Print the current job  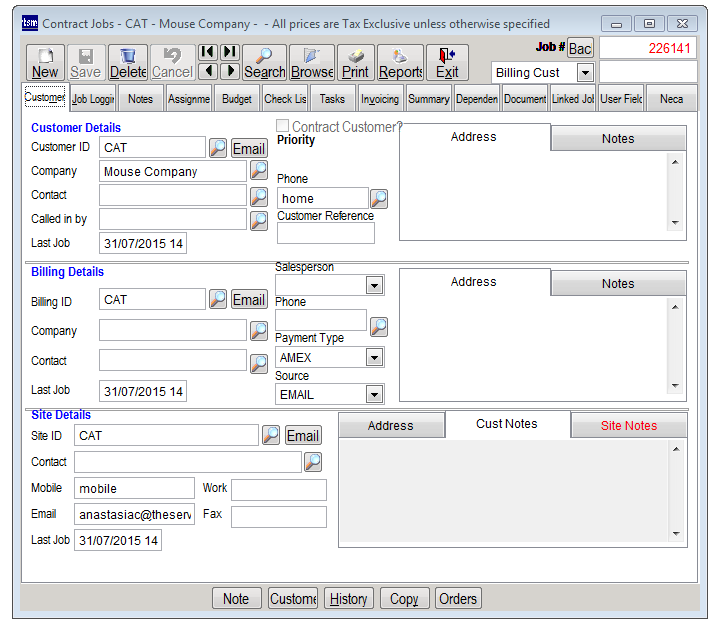pos(355,62)
